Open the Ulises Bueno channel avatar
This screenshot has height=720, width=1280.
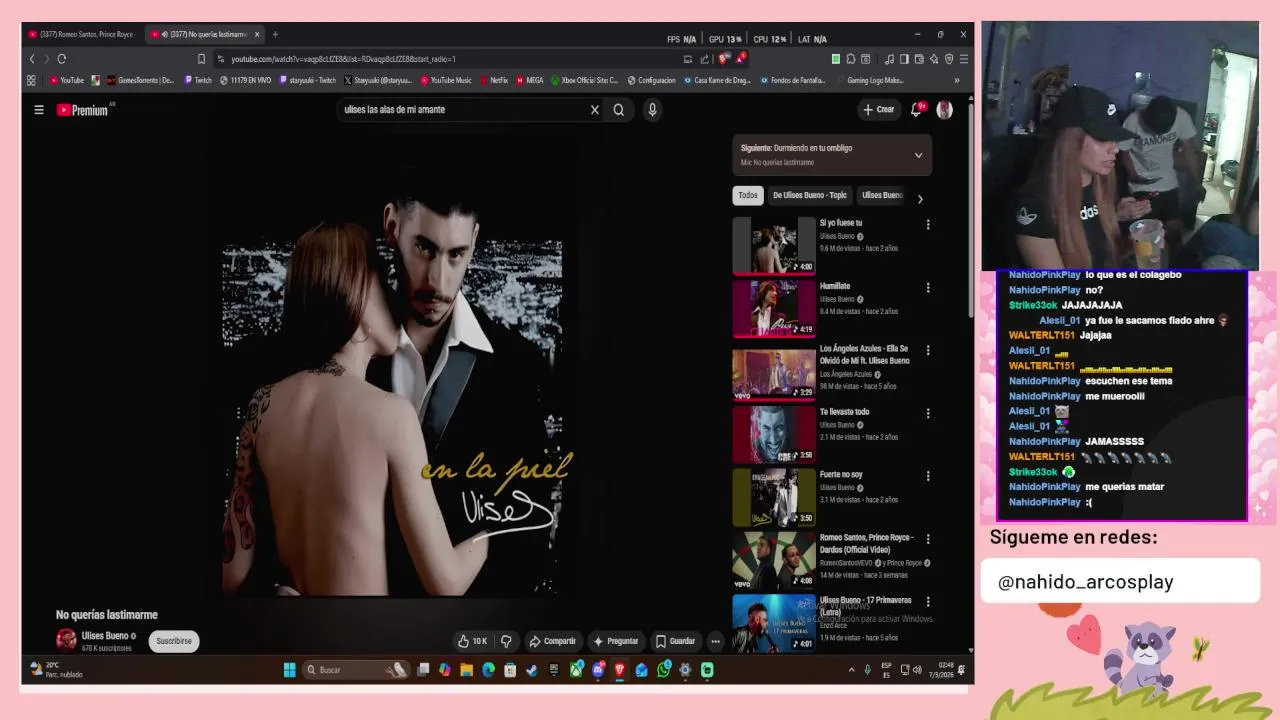[x=66, y=640]
